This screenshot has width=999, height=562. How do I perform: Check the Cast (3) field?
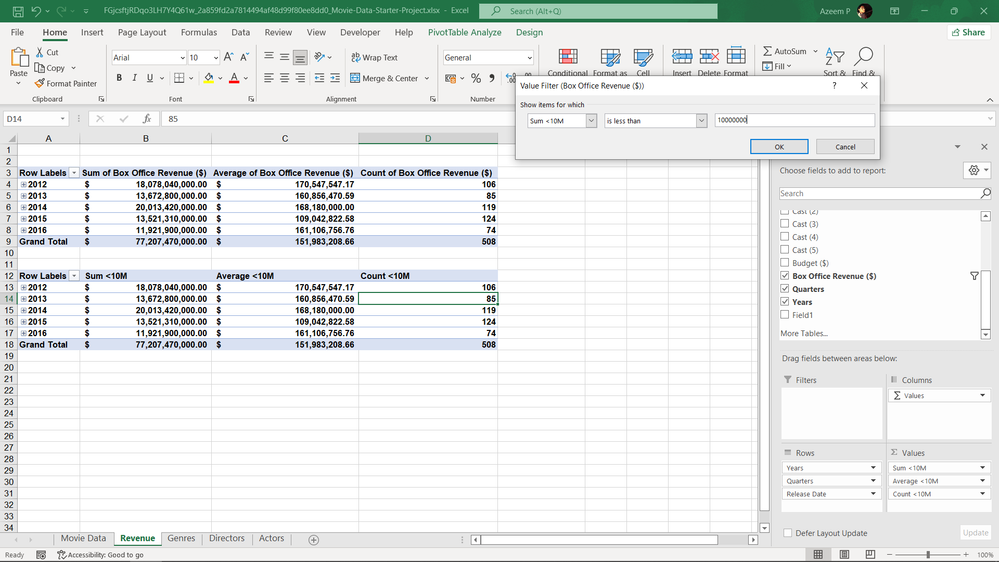coord(785,224)
